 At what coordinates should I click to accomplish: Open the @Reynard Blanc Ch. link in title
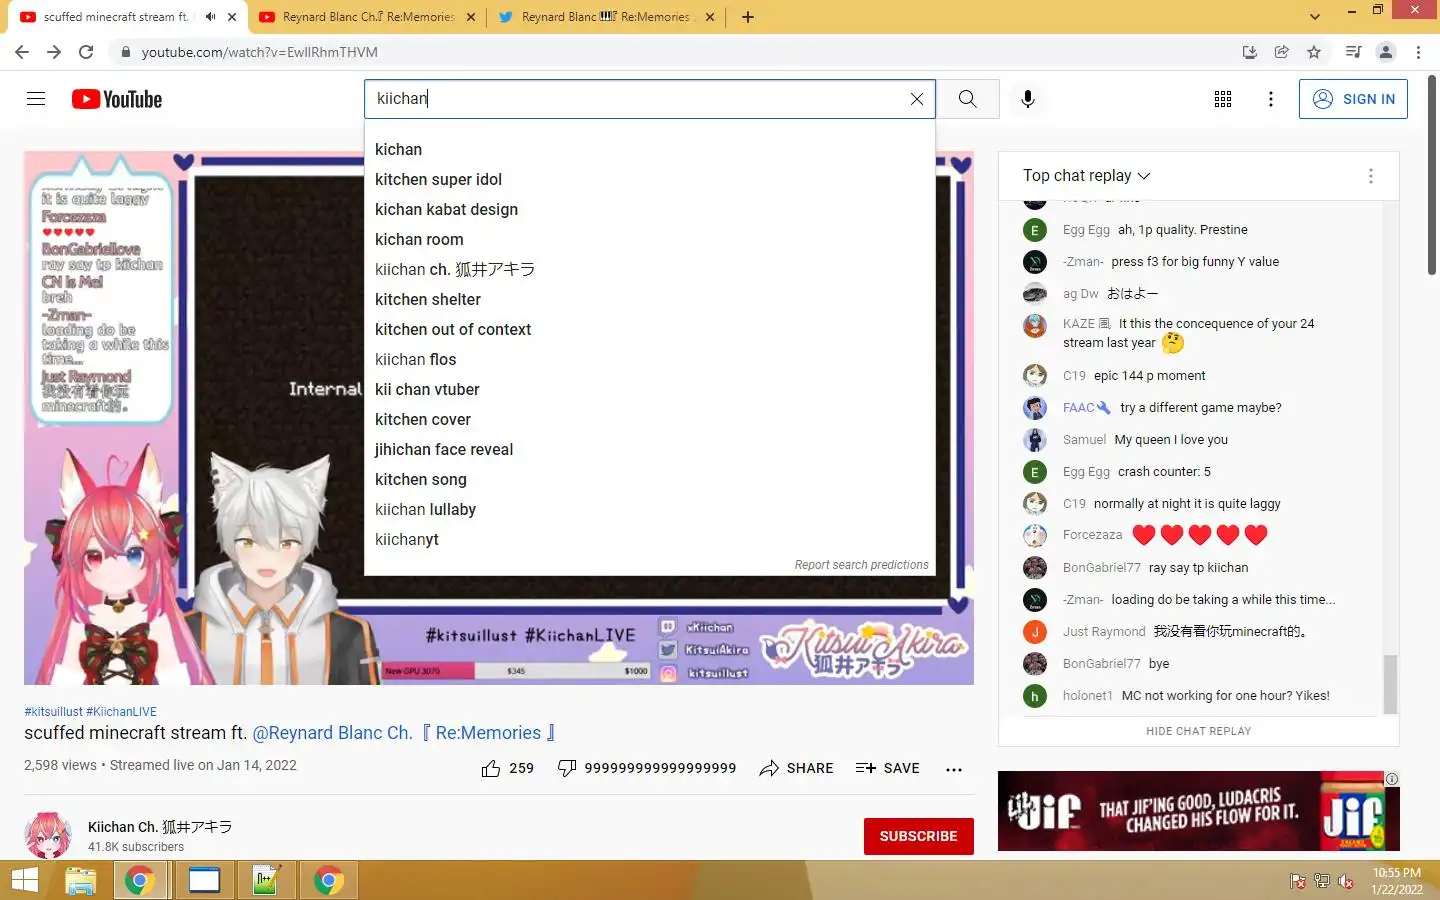click(404, 733)
